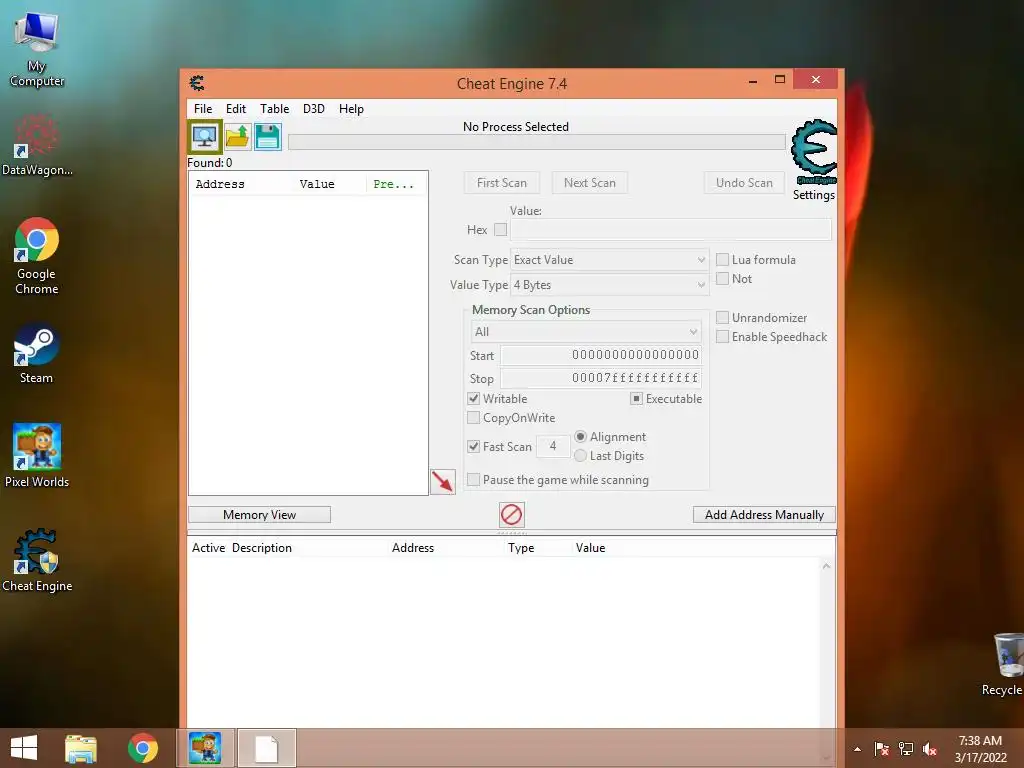Open the Cheat Engine desktop shortcut
The width and height of the screenshot is (1024, 768).
tap(37, 560)
